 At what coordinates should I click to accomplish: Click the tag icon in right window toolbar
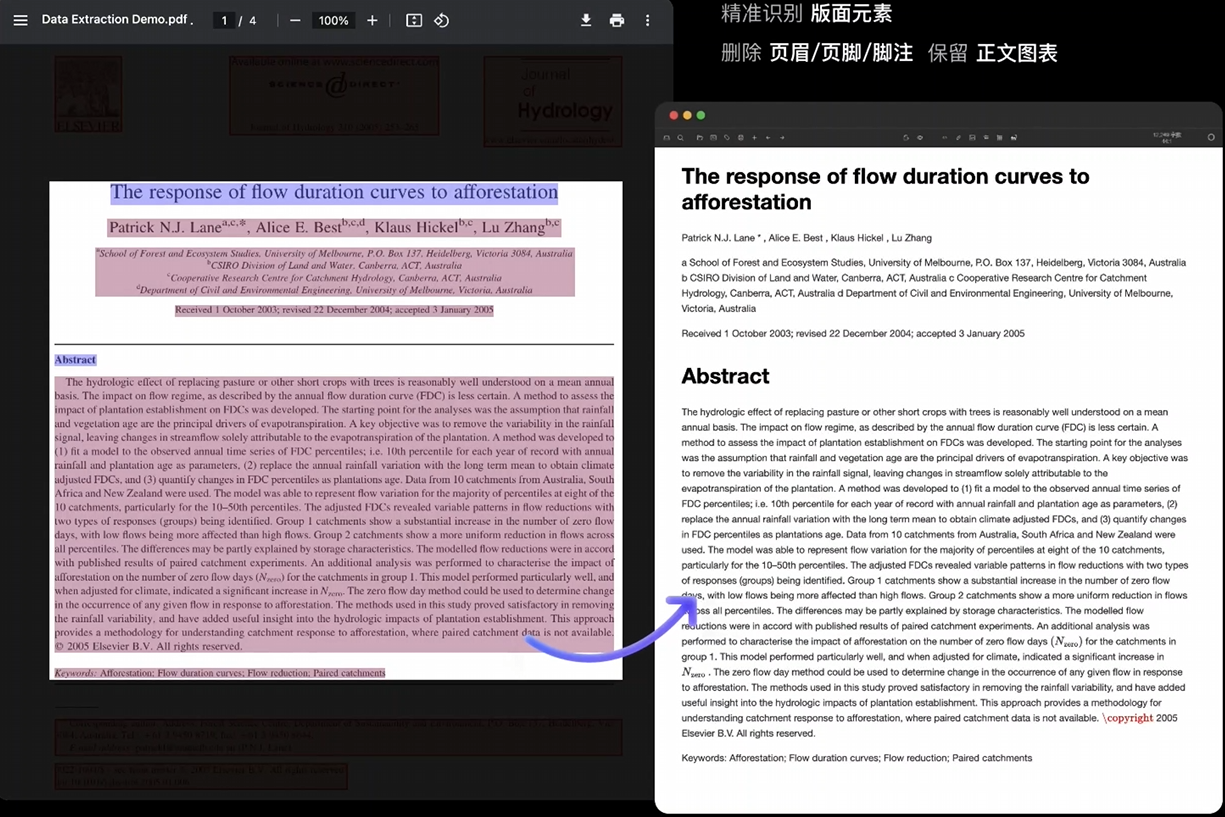point(727,137)
